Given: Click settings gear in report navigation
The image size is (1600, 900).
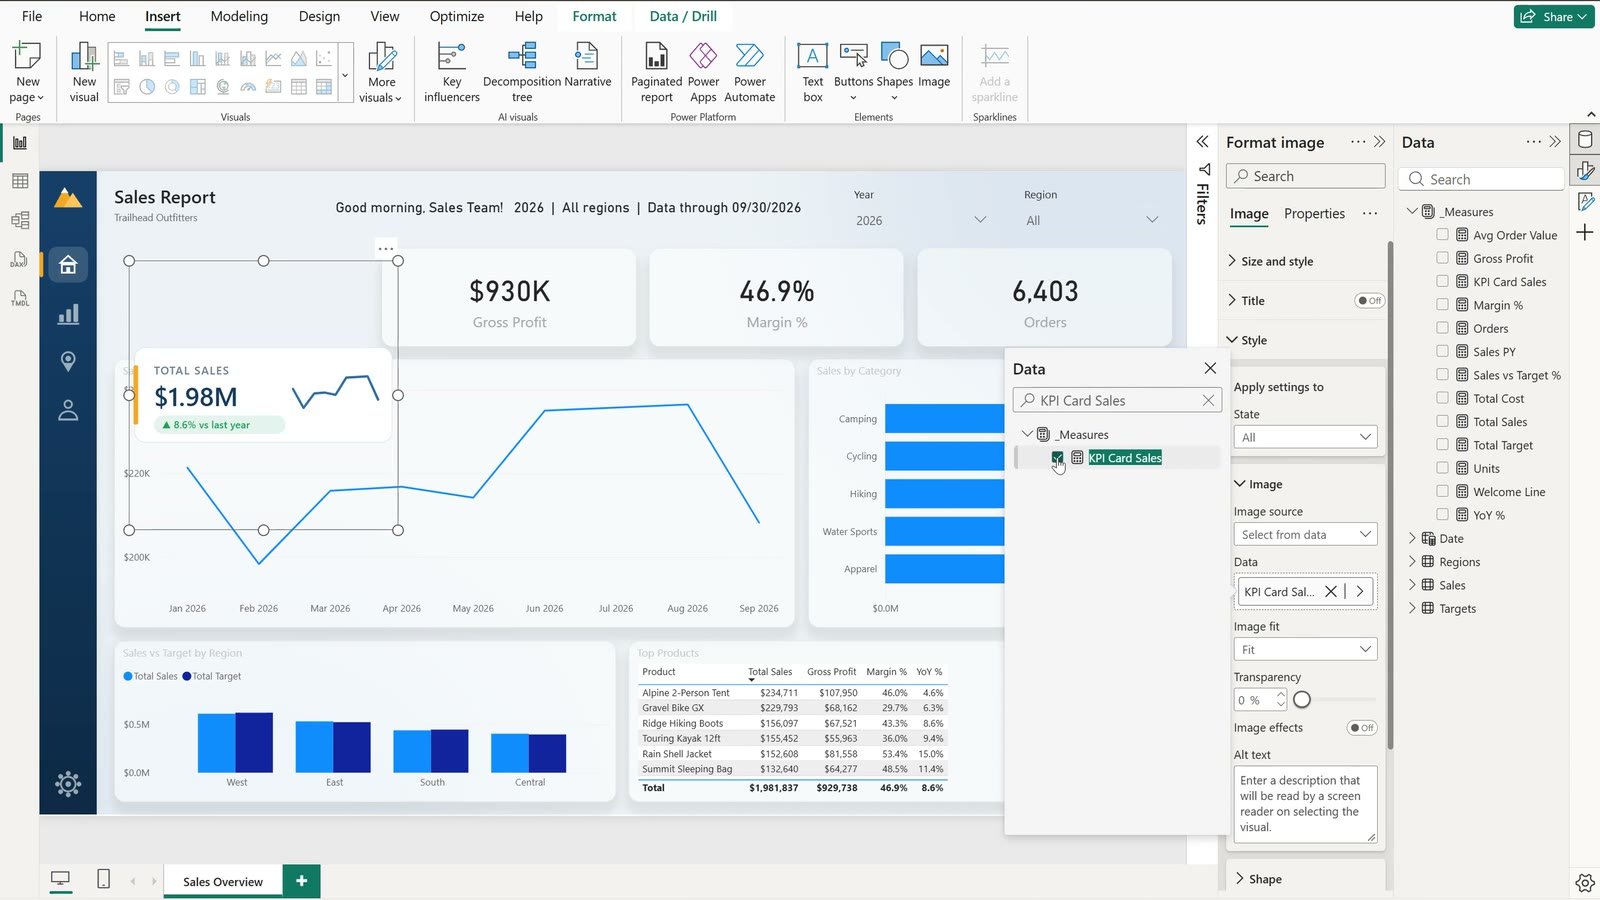Looking at the screenshot, I should [x=68, y=784].
